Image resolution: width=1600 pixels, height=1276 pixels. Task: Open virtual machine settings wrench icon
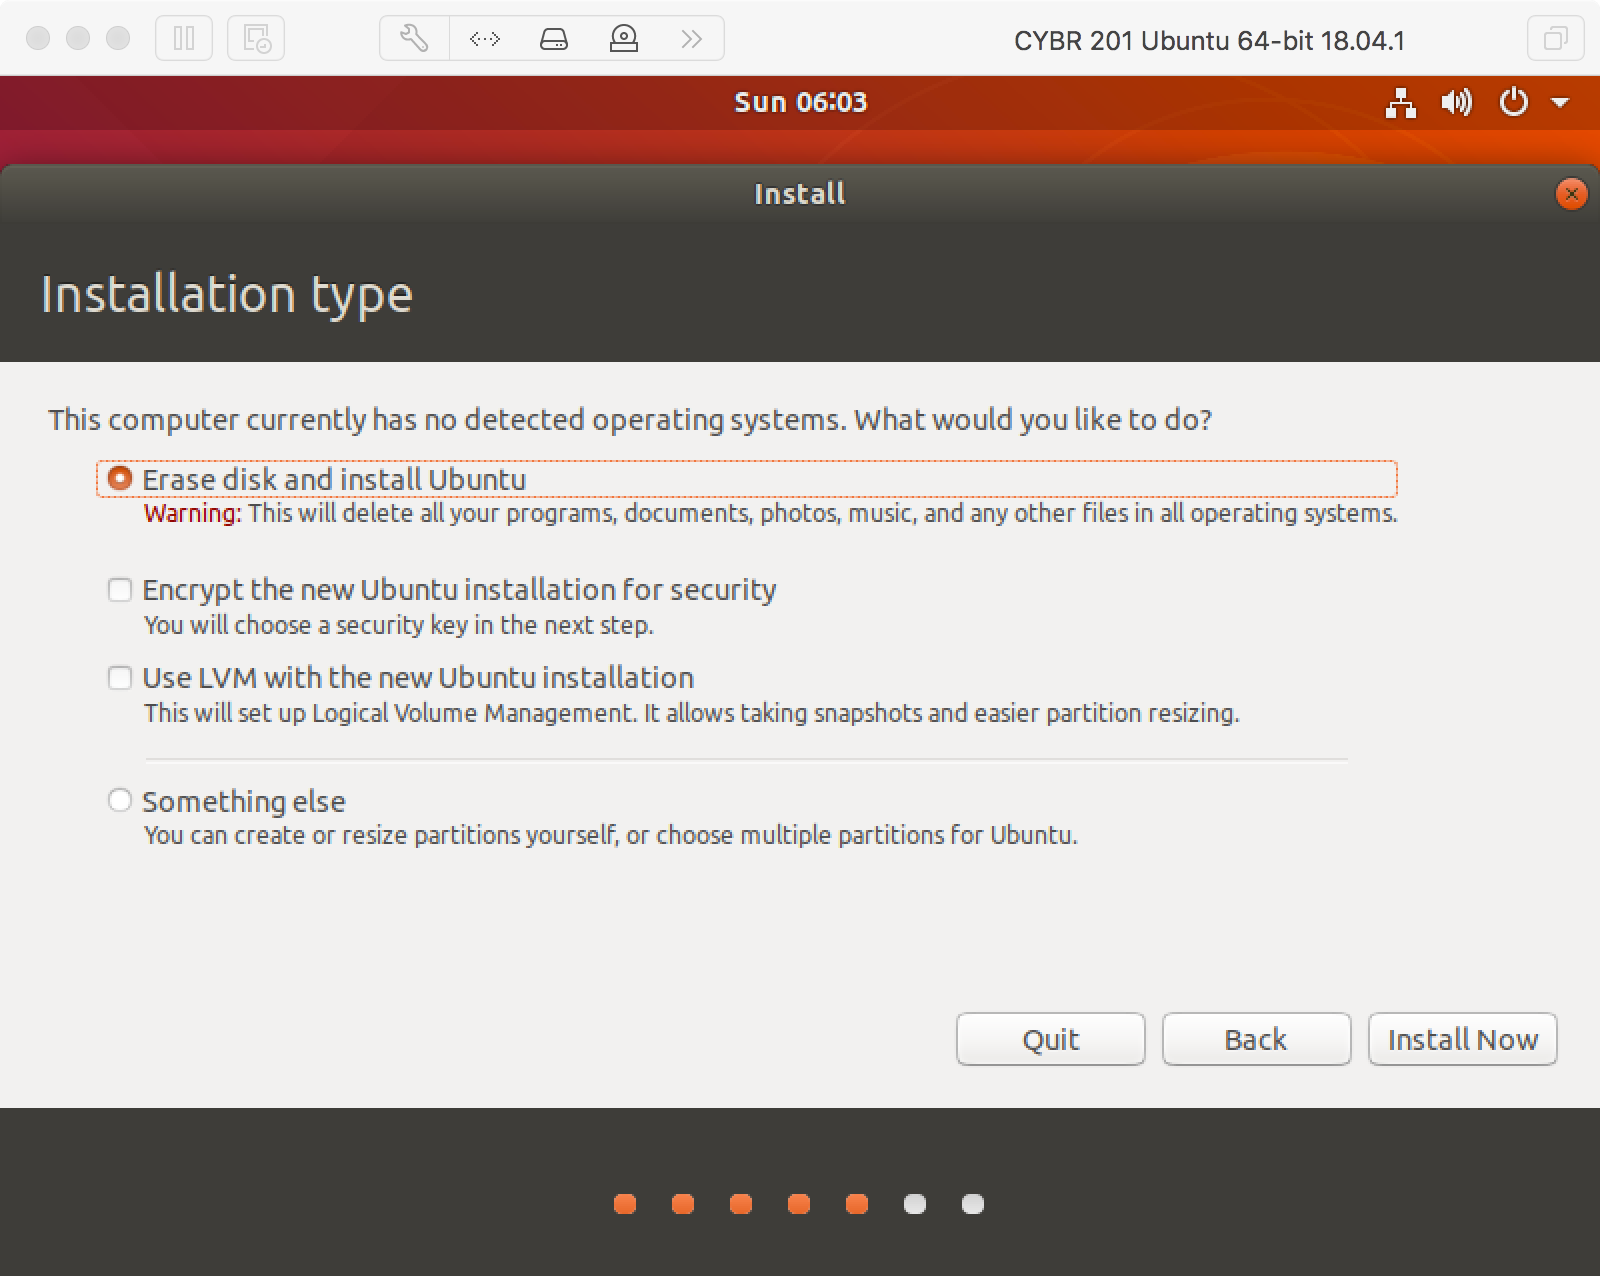pyautogui.click(x=414, y=39)
